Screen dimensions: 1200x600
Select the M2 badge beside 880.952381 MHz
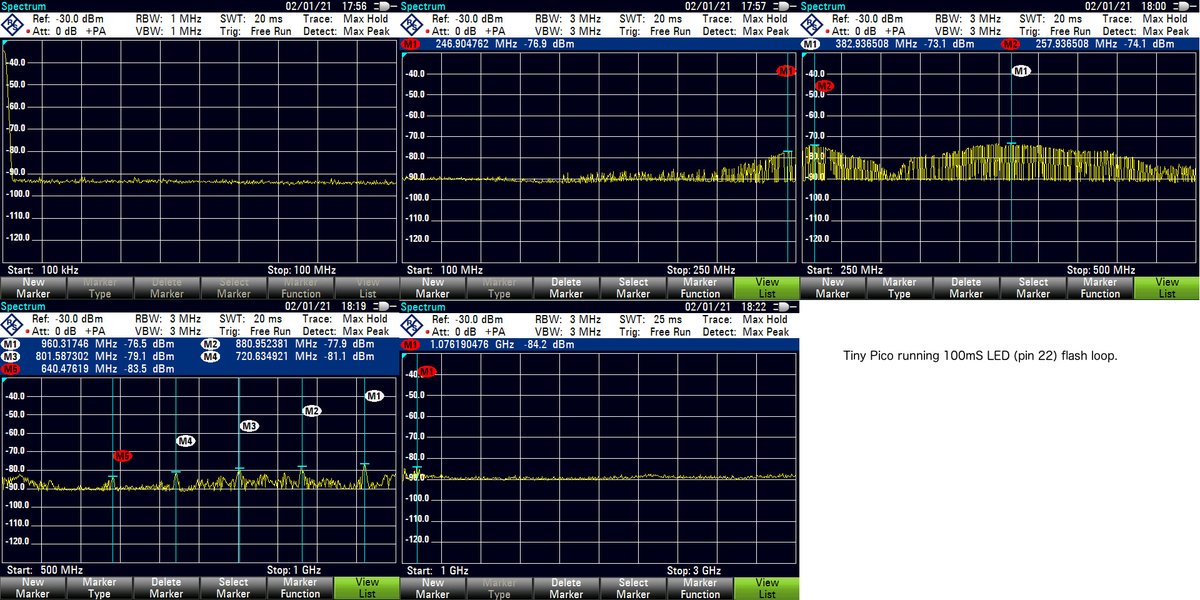(x=211, y=345)
